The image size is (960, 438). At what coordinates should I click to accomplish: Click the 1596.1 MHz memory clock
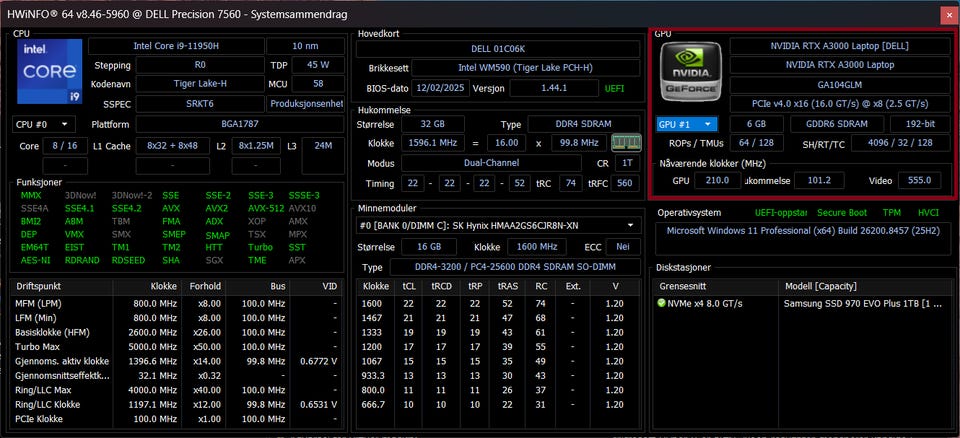[432, 143]
